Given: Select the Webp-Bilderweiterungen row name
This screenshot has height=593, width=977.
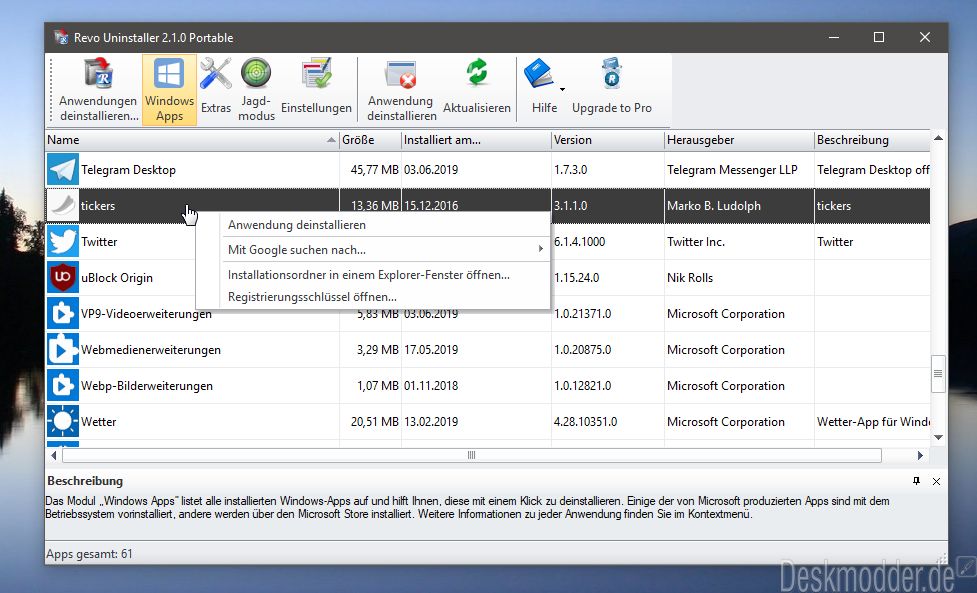Looking at the screenshot, I should [x=147, y=386].
